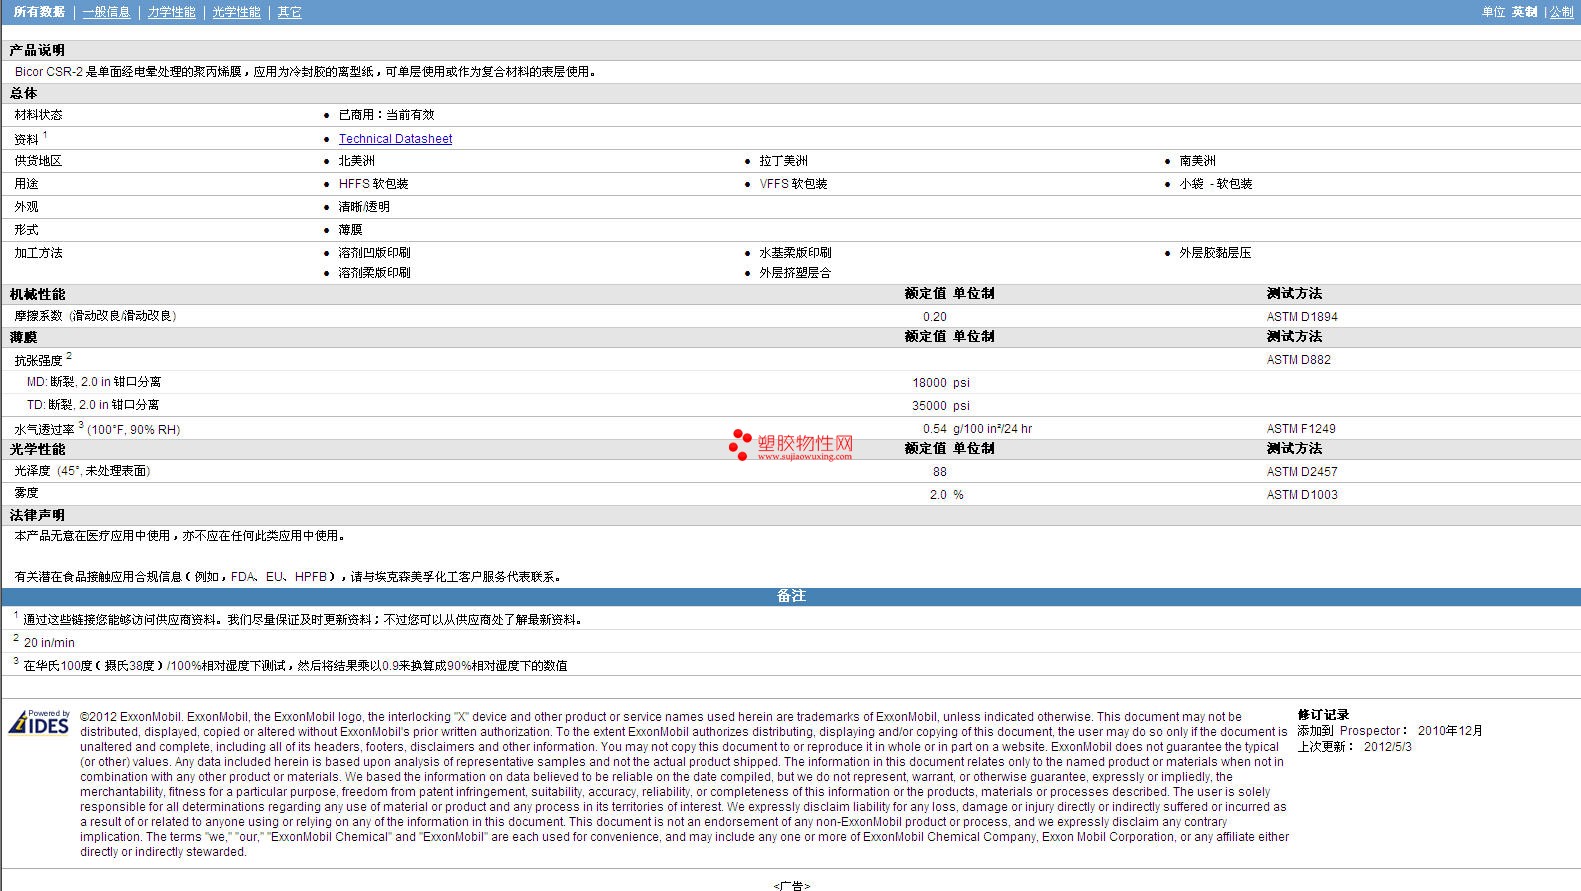Switch to the 其它 tab
This screenshot has width=1581, height=891.
[289, 12]
